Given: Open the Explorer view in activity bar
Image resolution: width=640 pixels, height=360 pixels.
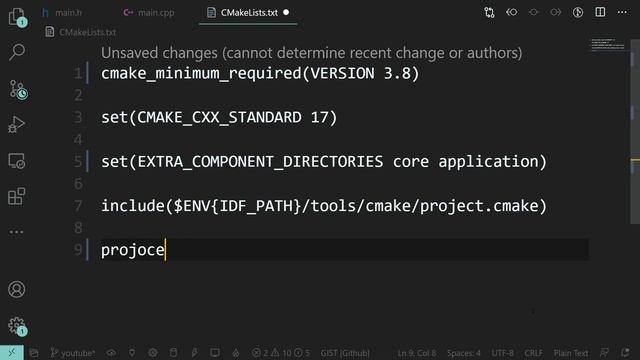Looking at the screenshot, I should [17, 17].
